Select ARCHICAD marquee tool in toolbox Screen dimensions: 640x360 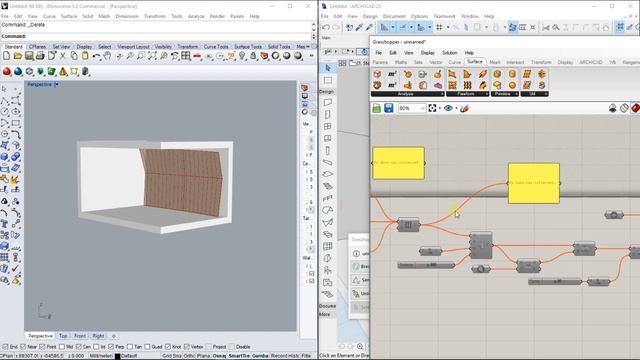point(328,80)
